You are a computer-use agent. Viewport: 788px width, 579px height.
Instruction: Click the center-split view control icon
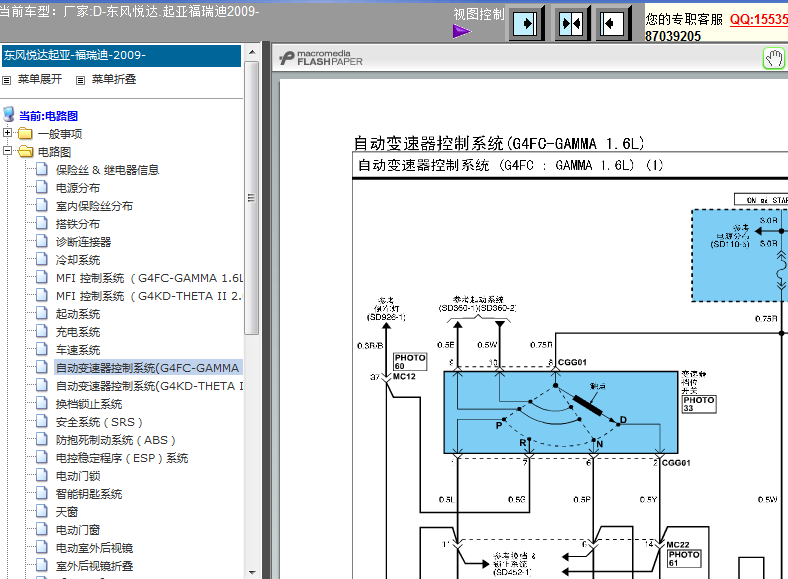click(x=571, y=24)
